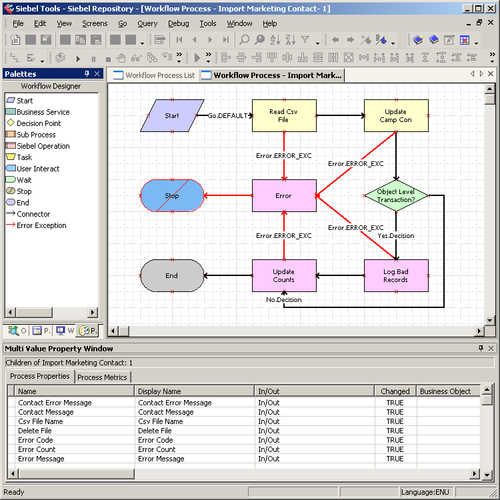The width and height of the screenshot is (500, 500).
Task: Click the Read Csv File step
Action: tap(284, 115)
